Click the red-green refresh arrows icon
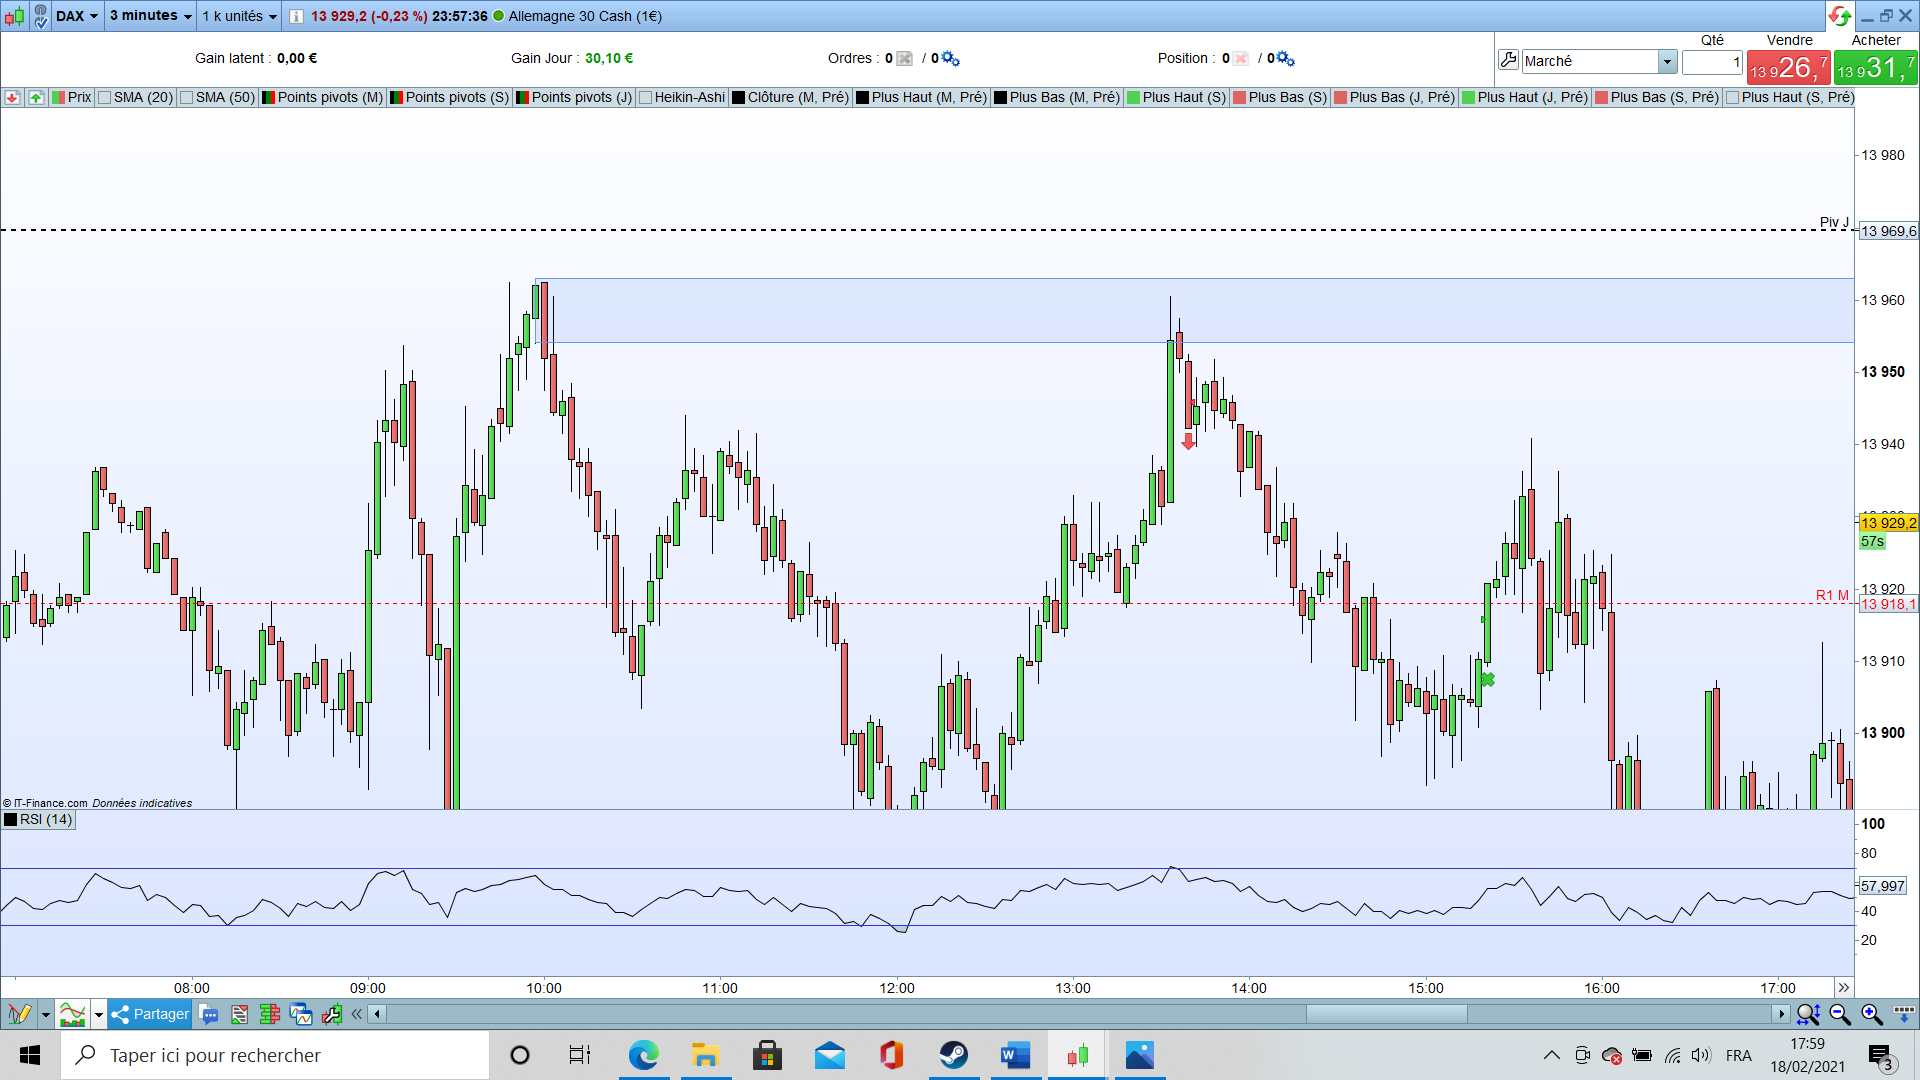 pos(1838,15)
